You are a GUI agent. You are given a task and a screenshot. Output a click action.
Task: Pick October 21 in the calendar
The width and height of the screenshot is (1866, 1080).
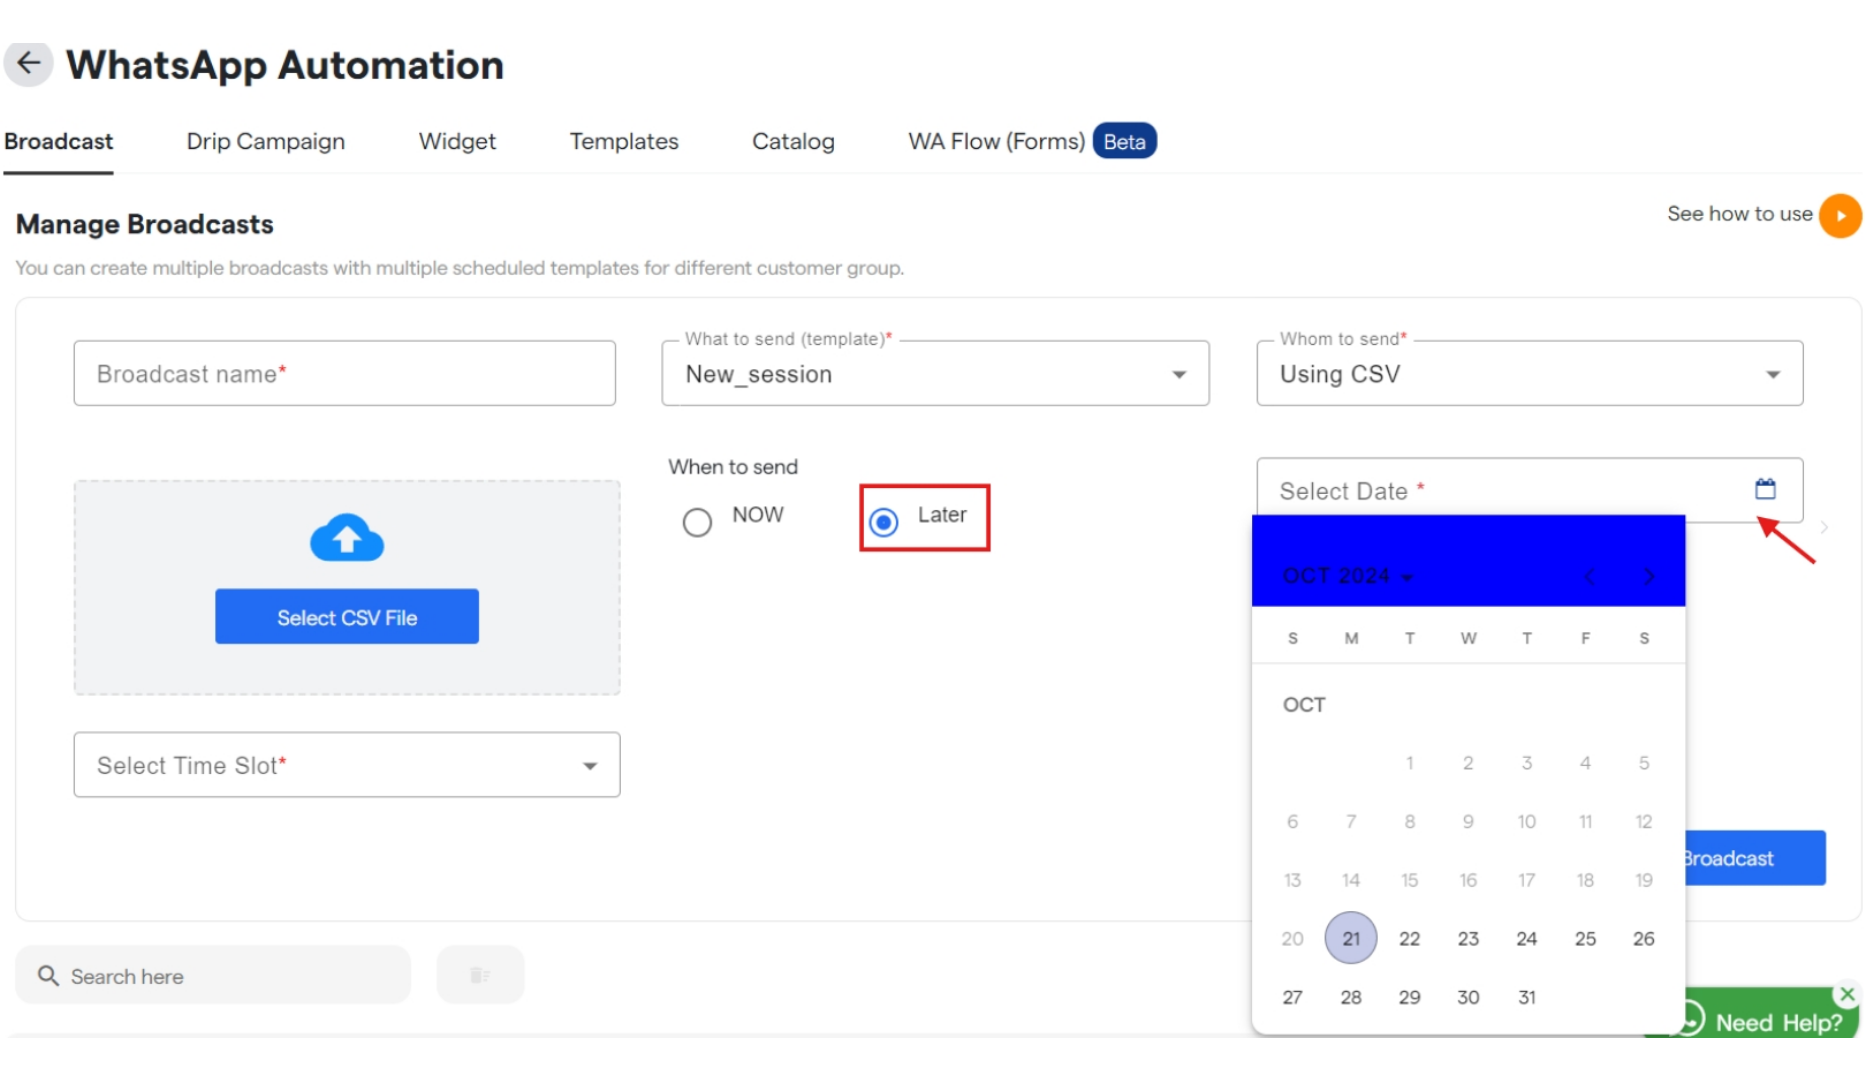coord(1351,938)
